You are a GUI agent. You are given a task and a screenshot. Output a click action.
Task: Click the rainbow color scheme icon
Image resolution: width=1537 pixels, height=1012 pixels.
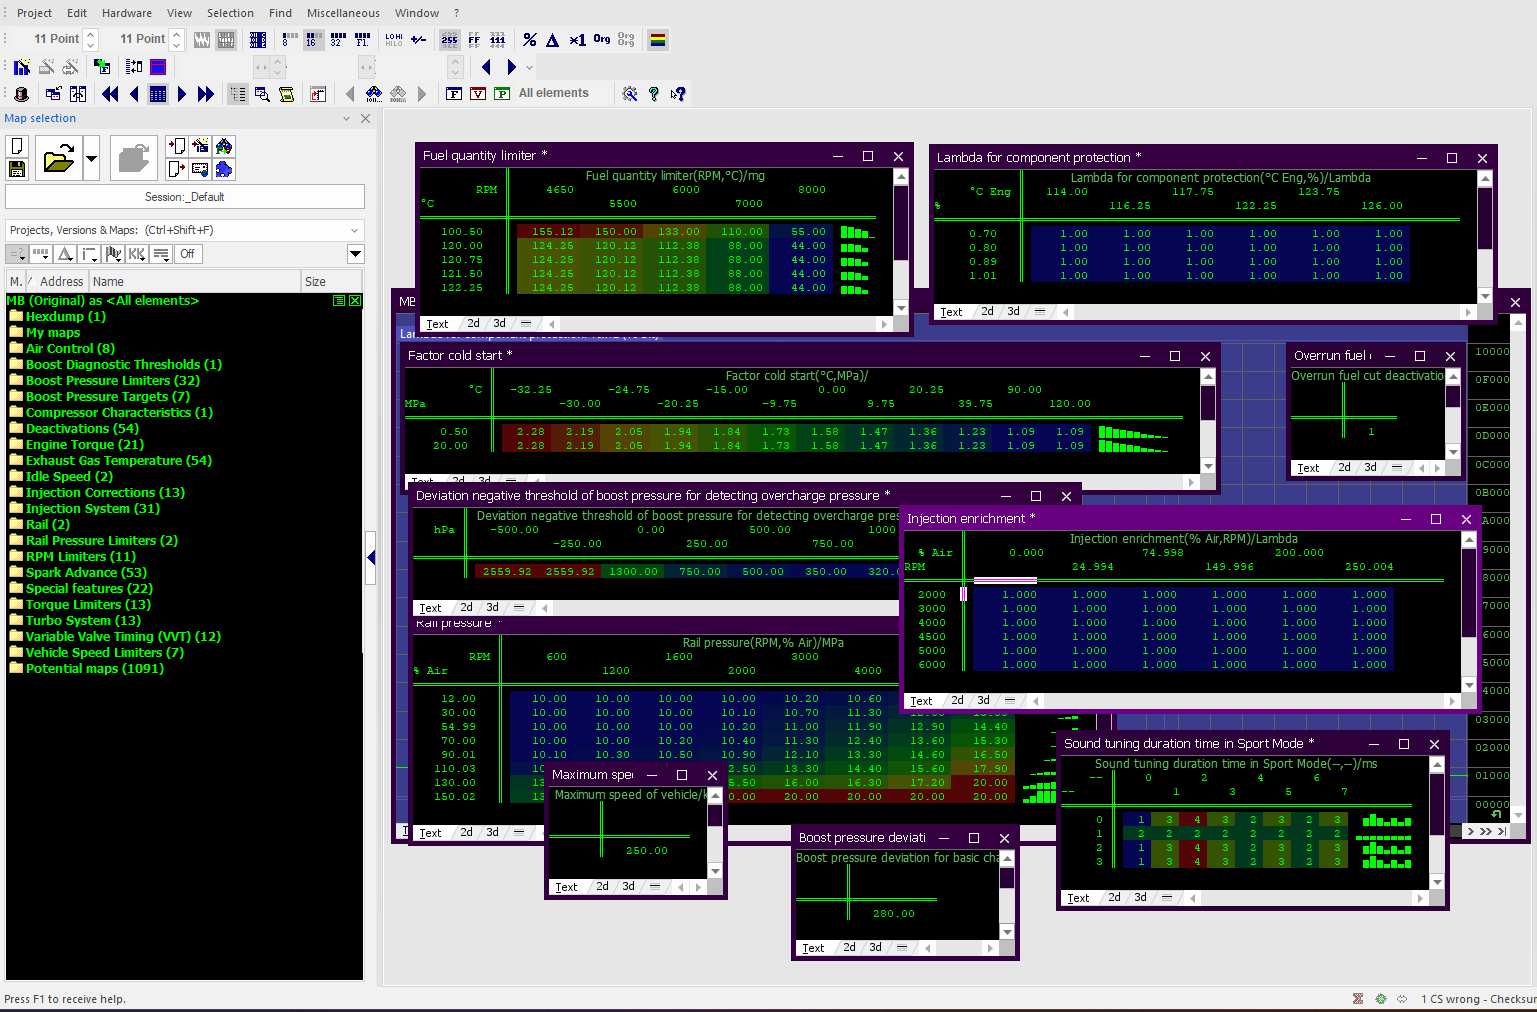658,40
